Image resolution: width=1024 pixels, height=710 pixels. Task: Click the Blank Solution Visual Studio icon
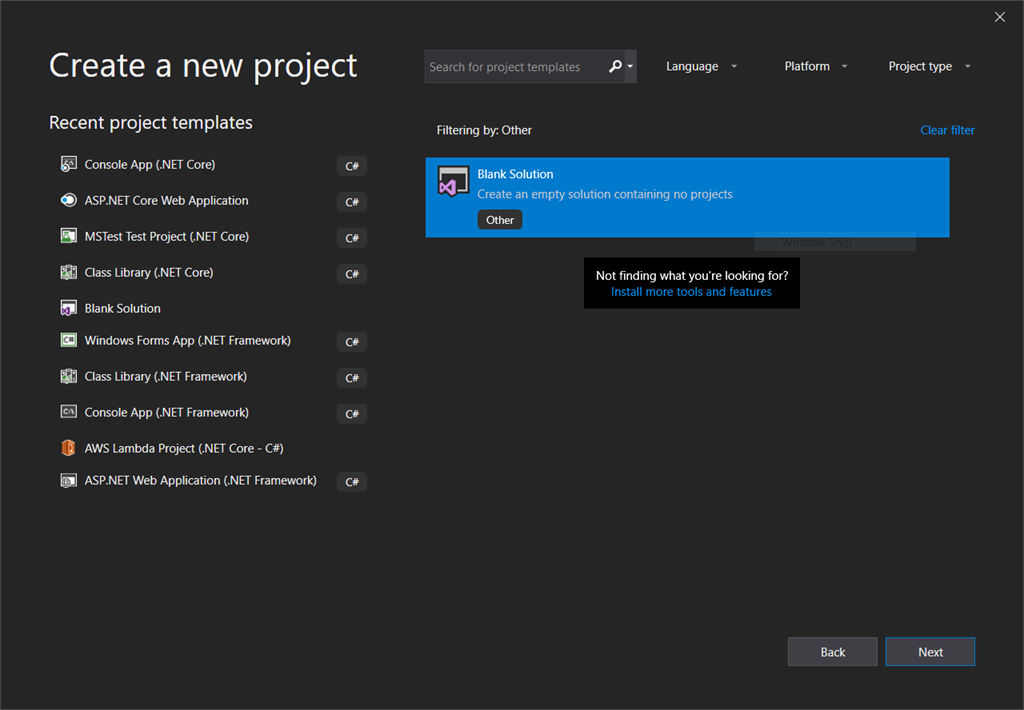453,183
